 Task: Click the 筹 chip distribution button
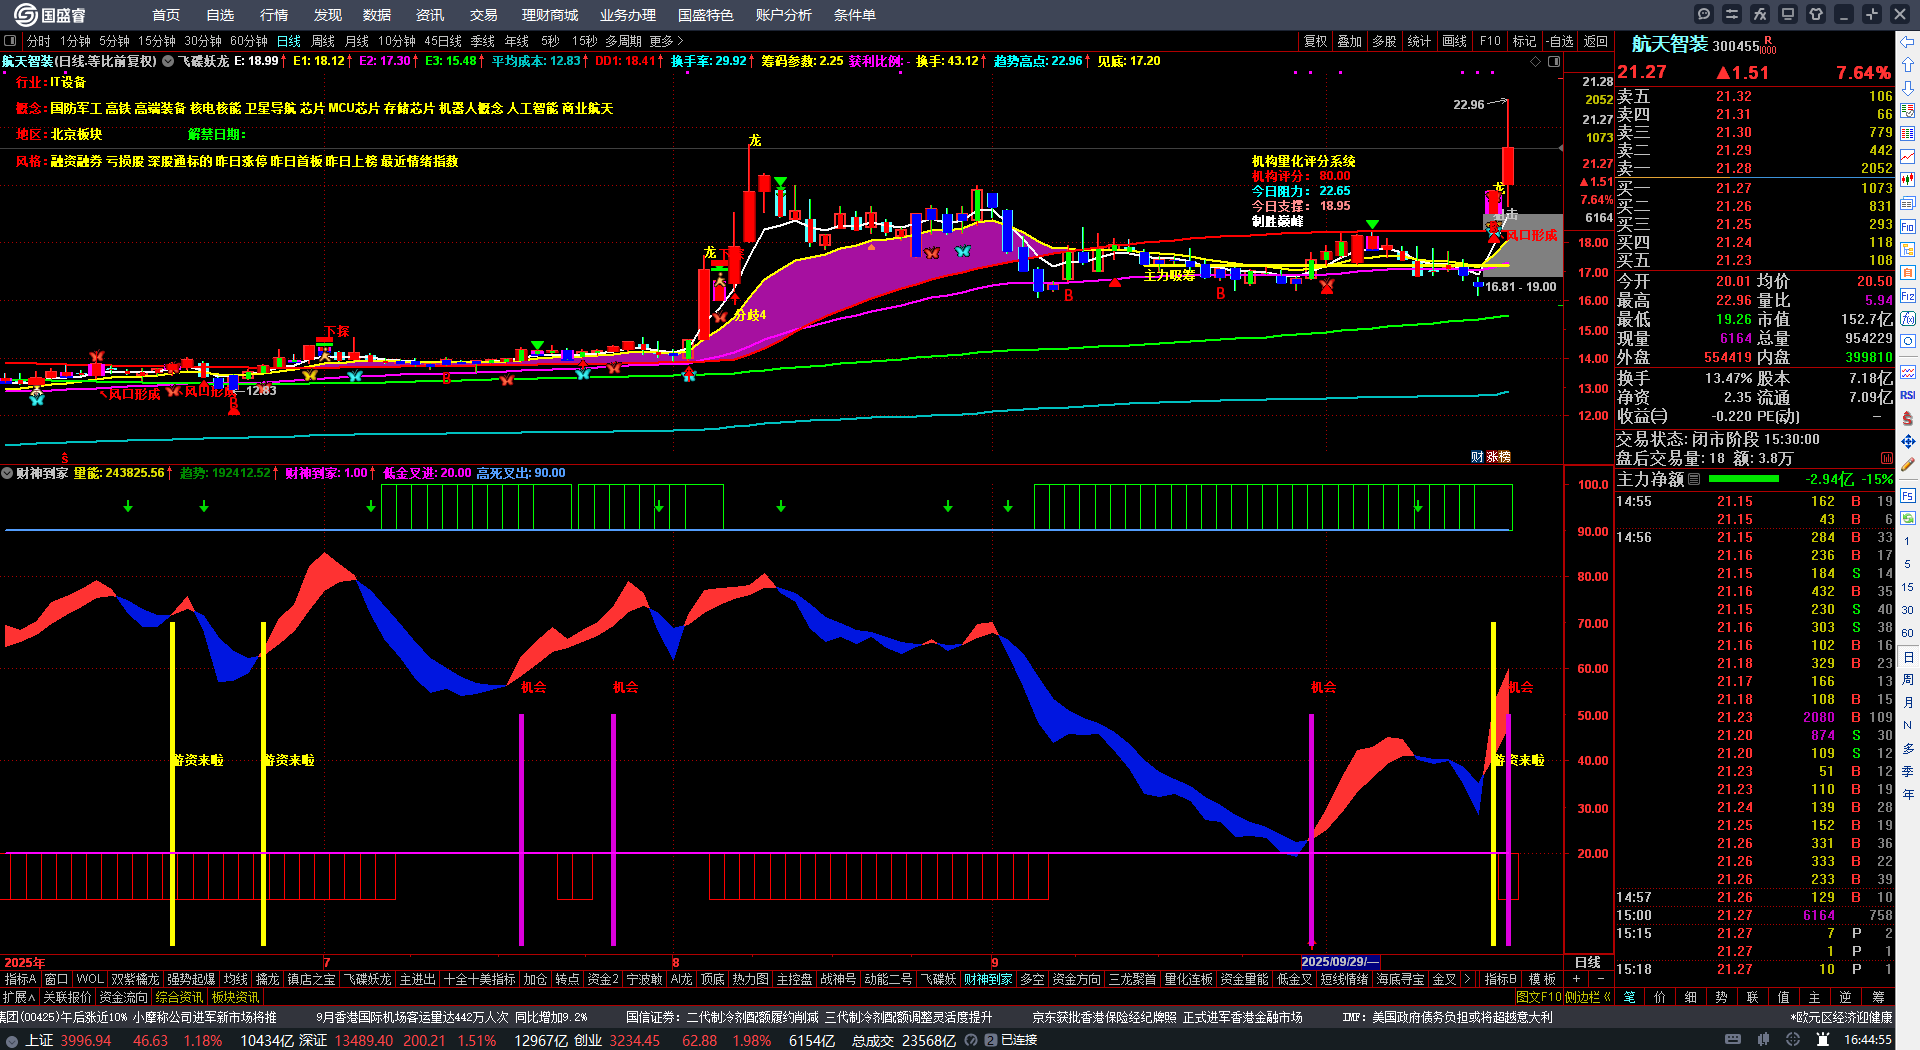click(x=1878, y=997)
